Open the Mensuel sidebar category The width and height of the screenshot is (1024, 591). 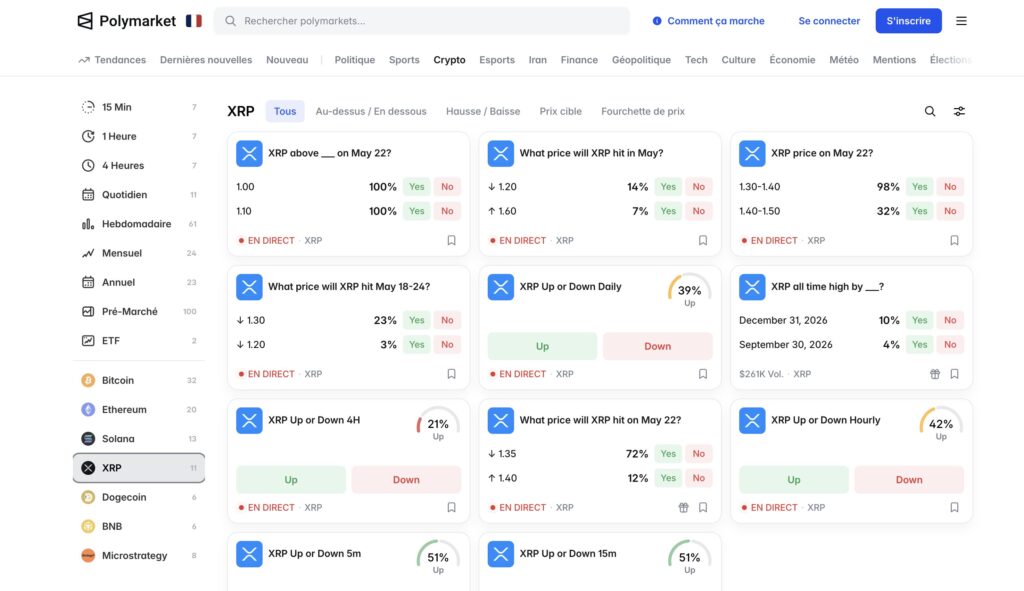138,253
